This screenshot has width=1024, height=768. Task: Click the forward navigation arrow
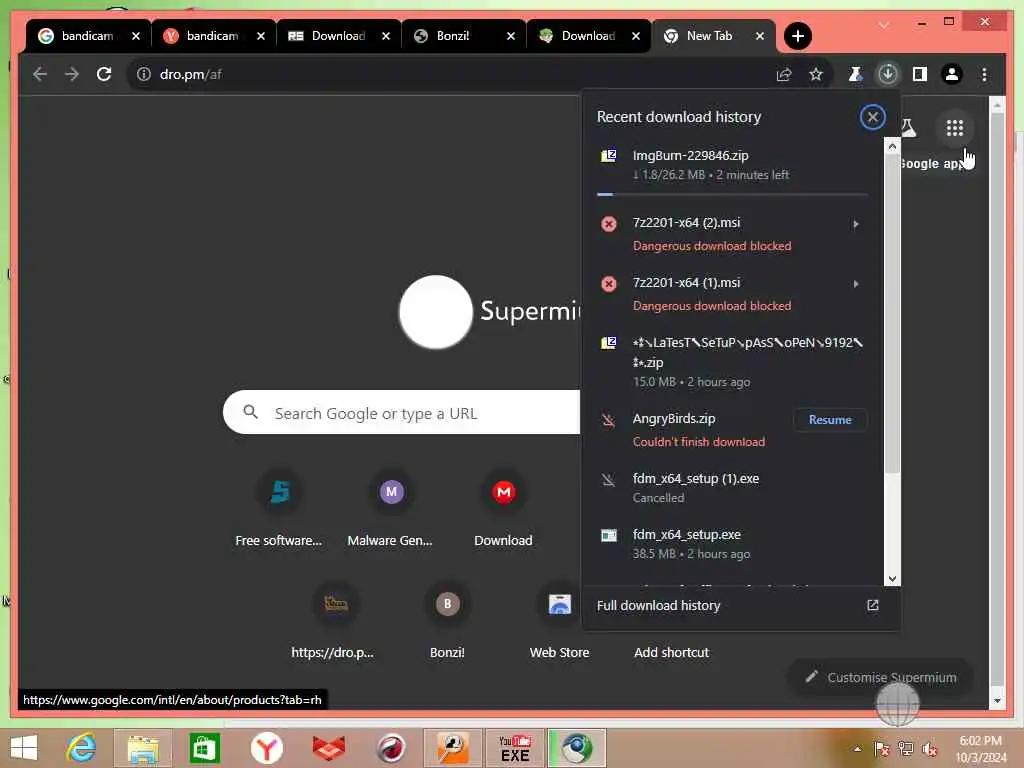click(x=72, y=74)
